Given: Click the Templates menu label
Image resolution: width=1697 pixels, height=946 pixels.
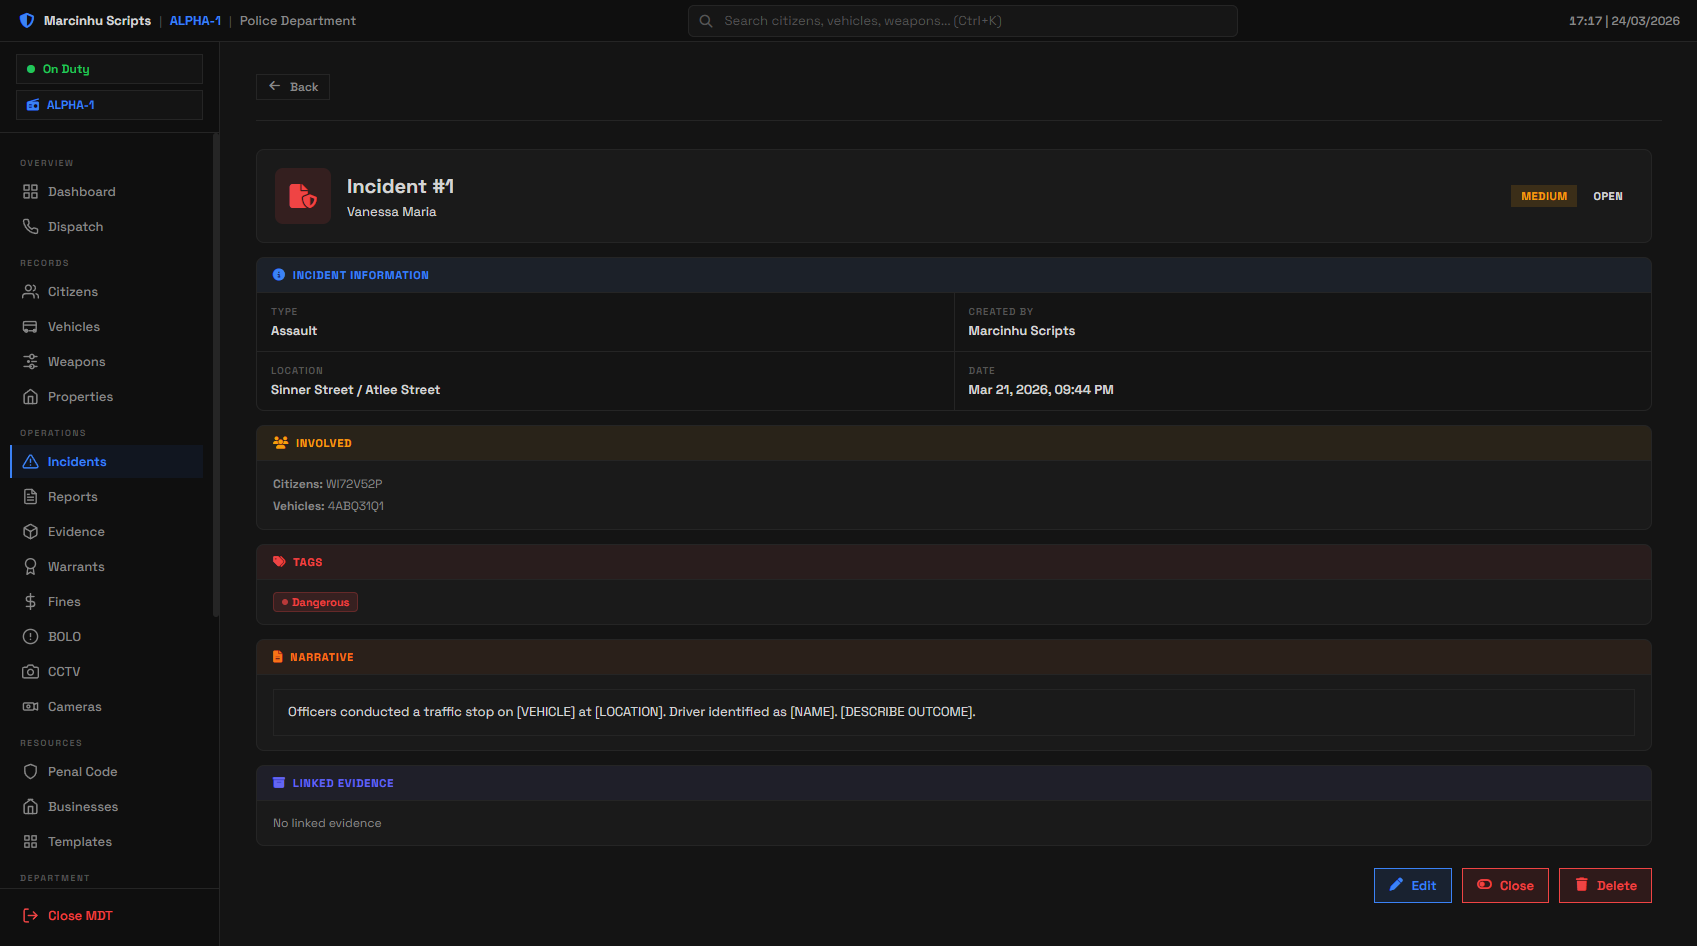Looking at the screenshot, I should tap(80, 842).
